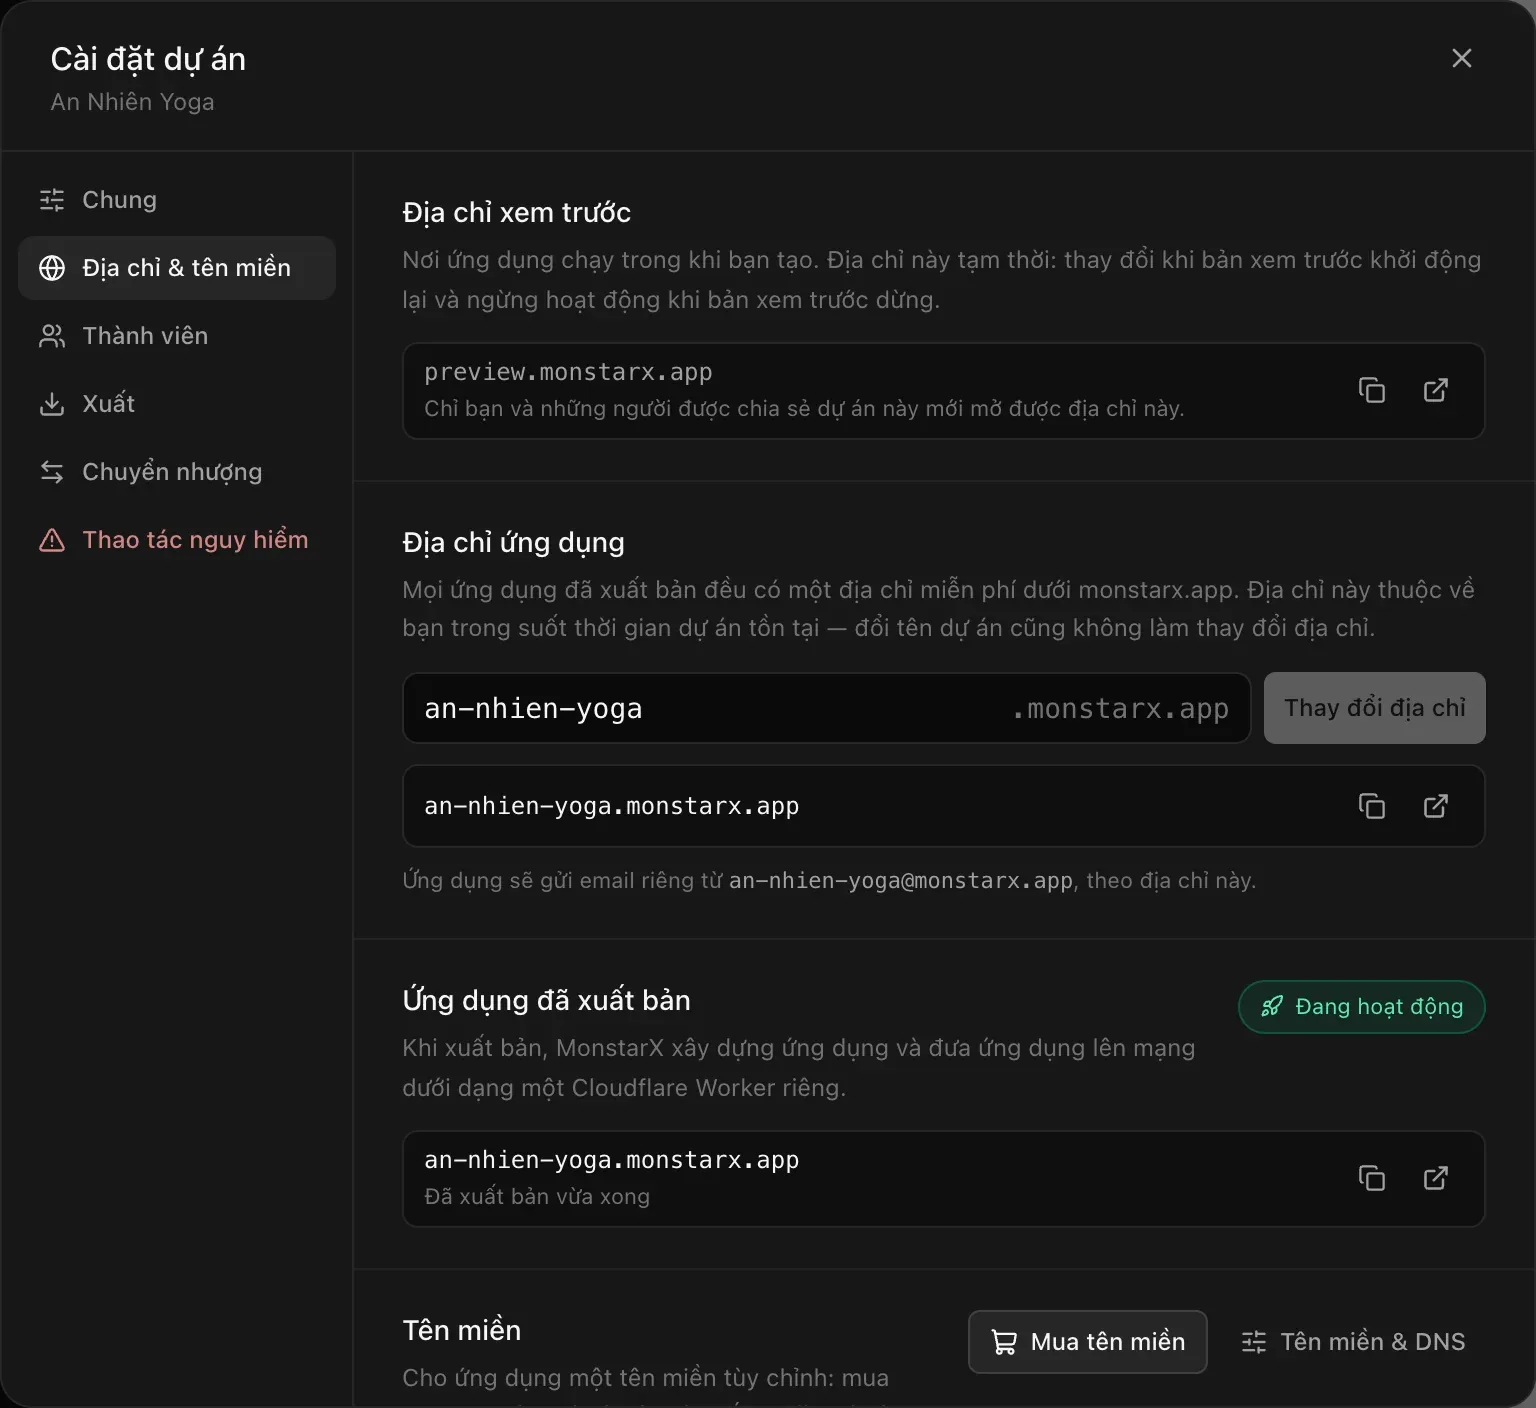Open the Tên miền & DNS settings

tap(1353, 1342)
